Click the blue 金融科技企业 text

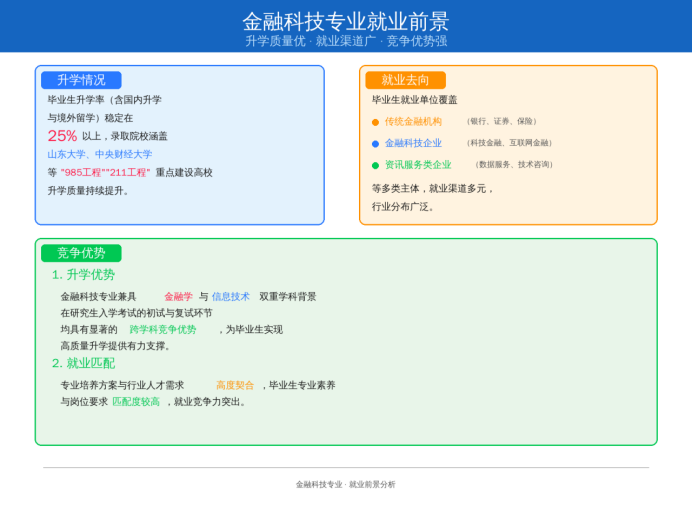tap(413, 143)
